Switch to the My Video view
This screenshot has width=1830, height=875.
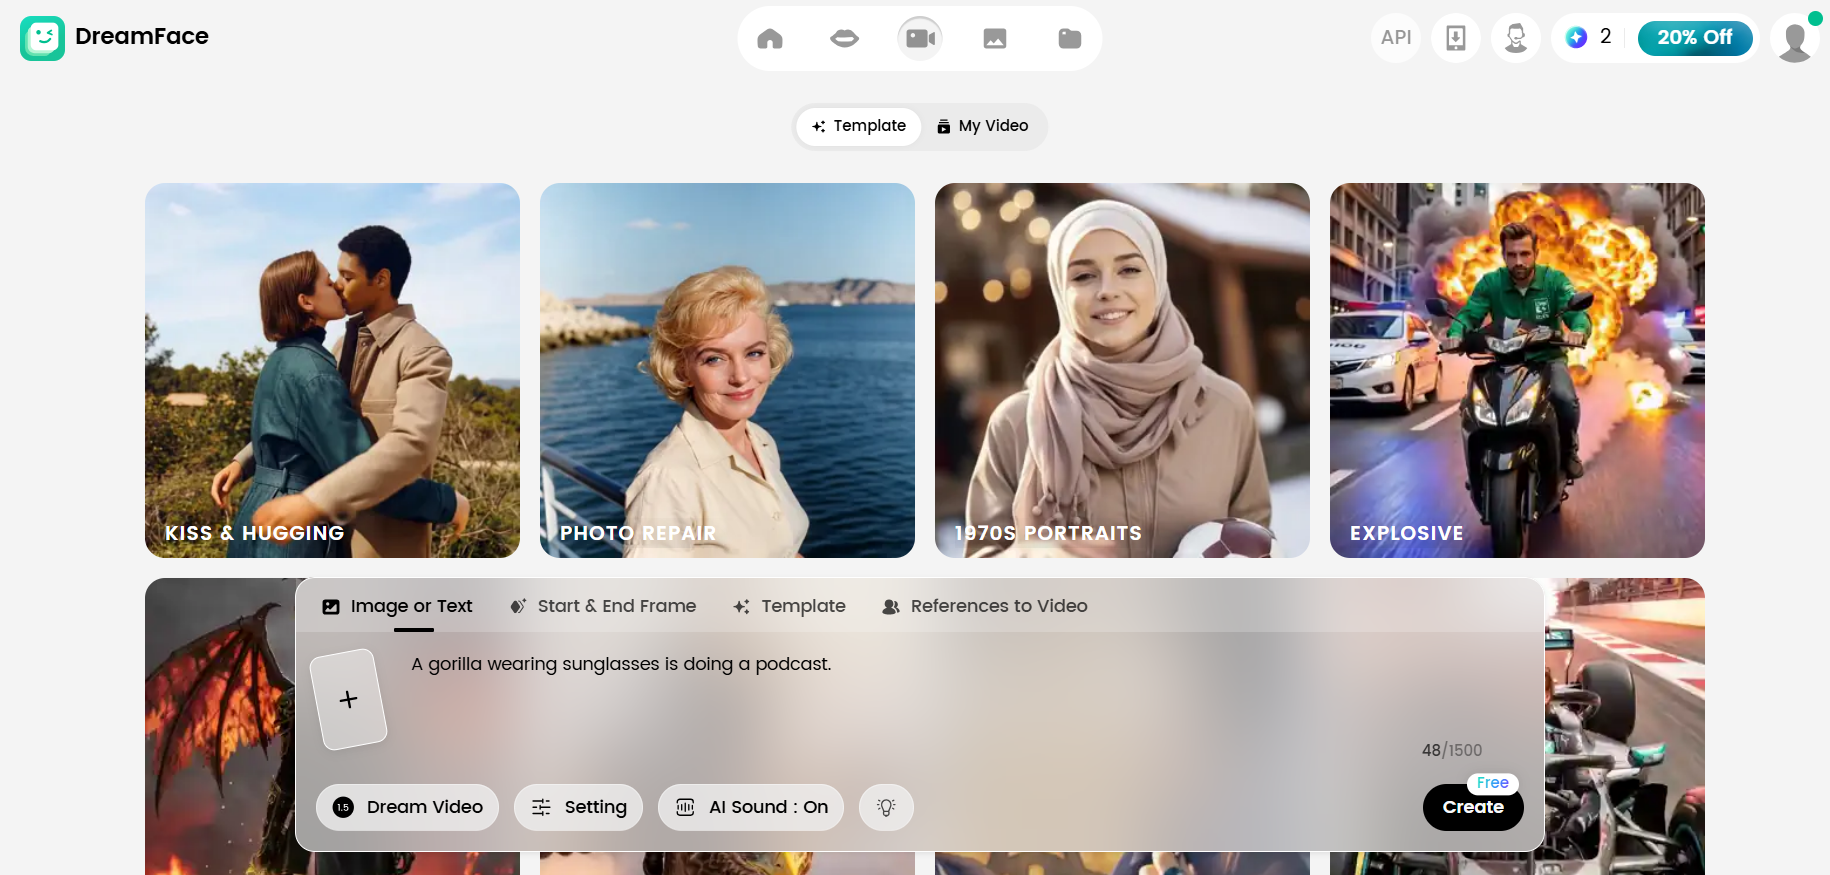pos(982,126)
